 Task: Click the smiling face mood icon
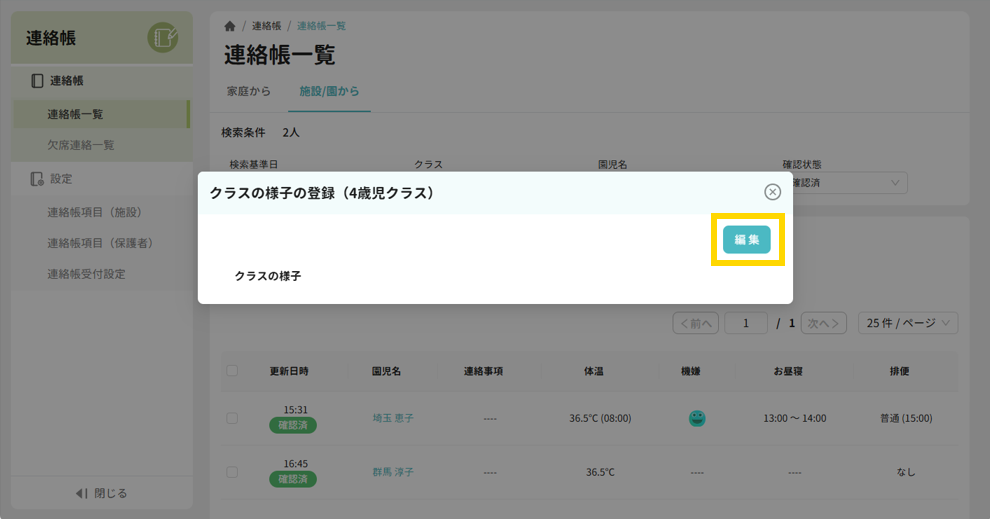coord(697,418)
